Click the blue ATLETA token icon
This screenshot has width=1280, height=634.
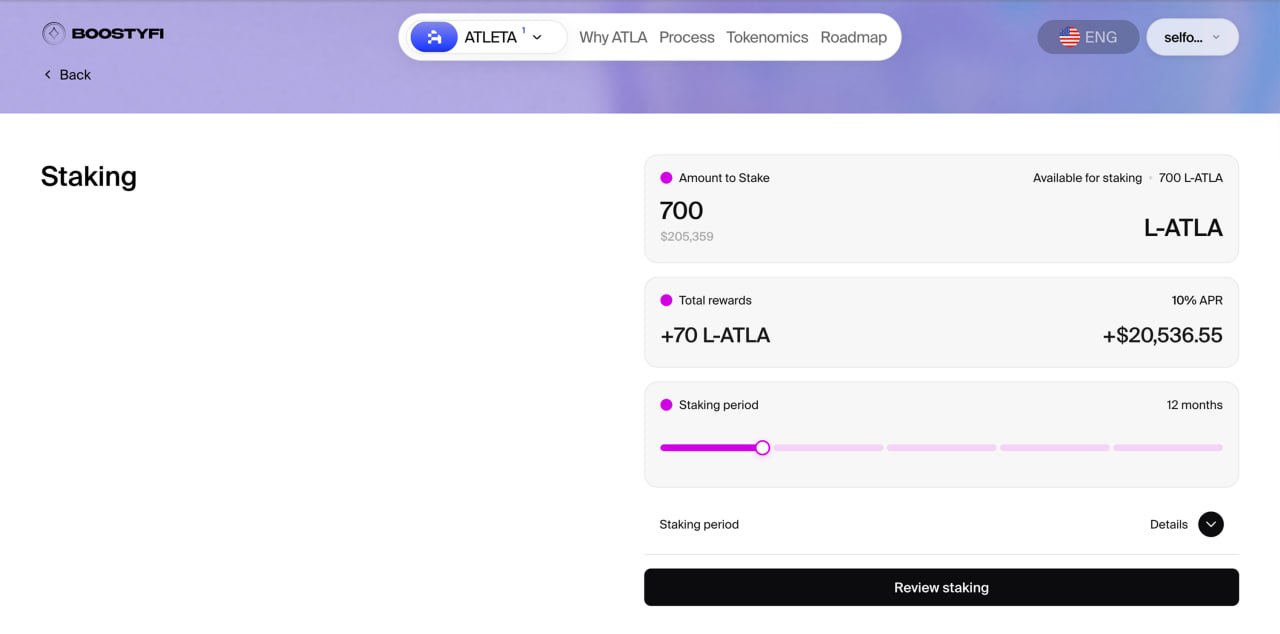coord(434,37)
